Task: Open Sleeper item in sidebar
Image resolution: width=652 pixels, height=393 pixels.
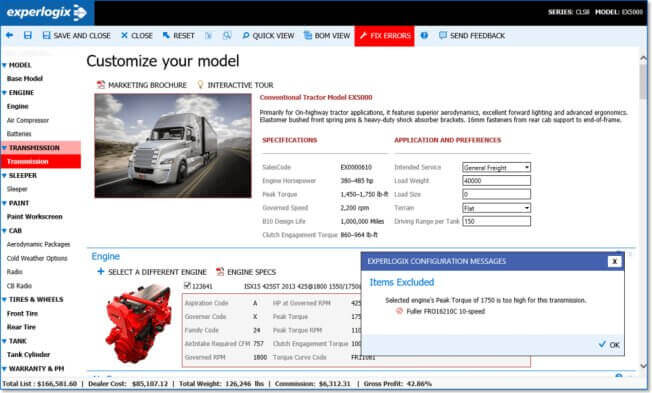Action: [x=17, y=189]
